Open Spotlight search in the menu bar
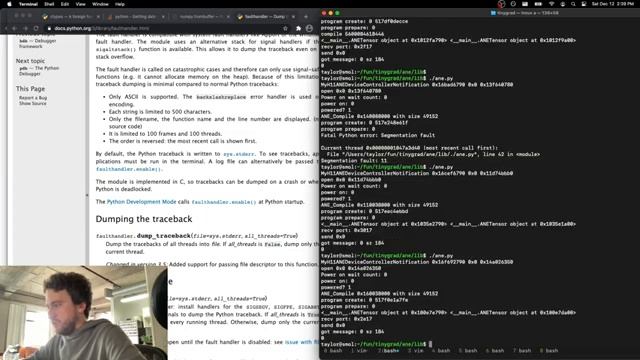640x360 pixels. pyautogui.click(x=573, y=4)
